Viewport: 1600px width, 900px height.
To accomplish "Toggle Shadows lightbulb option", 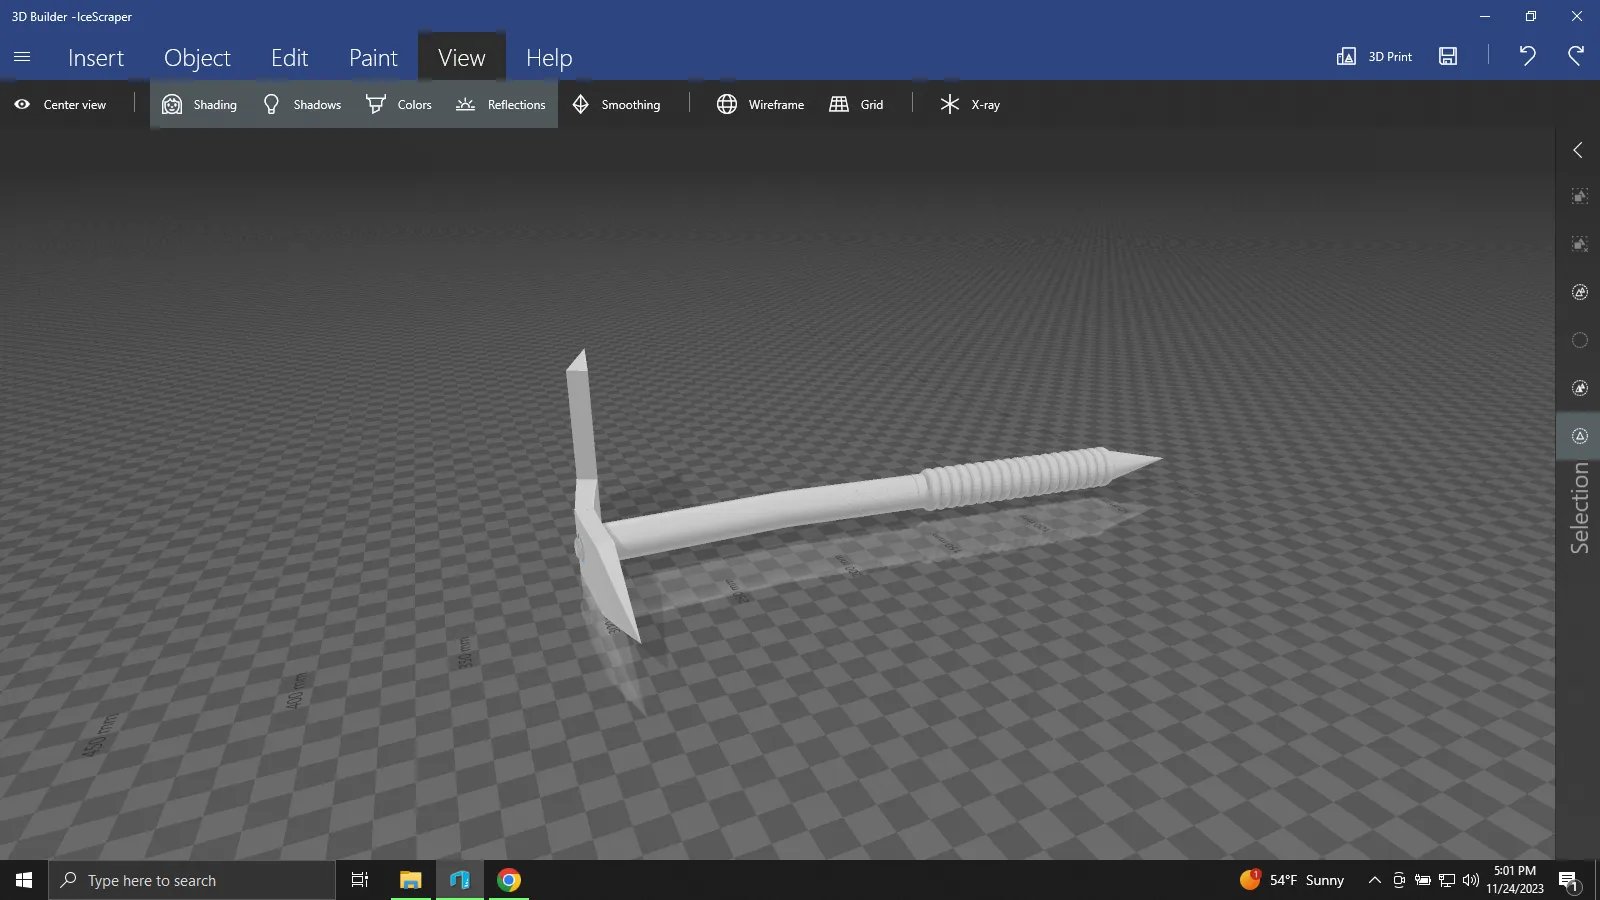I will coord(301,104).
